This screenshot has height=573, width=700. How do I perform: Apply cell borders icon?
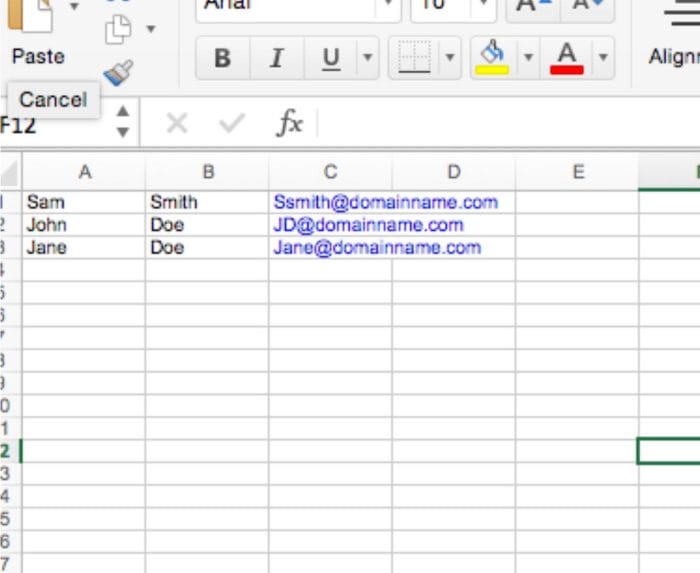(x=414, y=58)
